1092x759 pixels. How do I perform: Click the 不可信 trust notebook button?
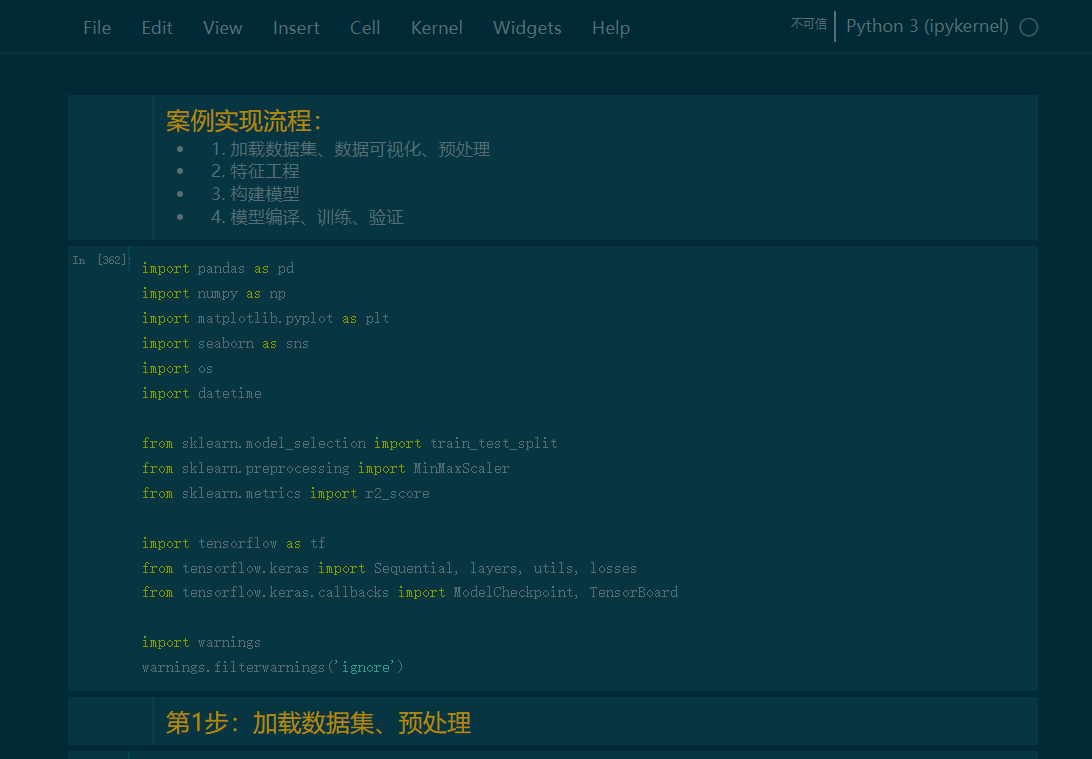coord(809,24)
